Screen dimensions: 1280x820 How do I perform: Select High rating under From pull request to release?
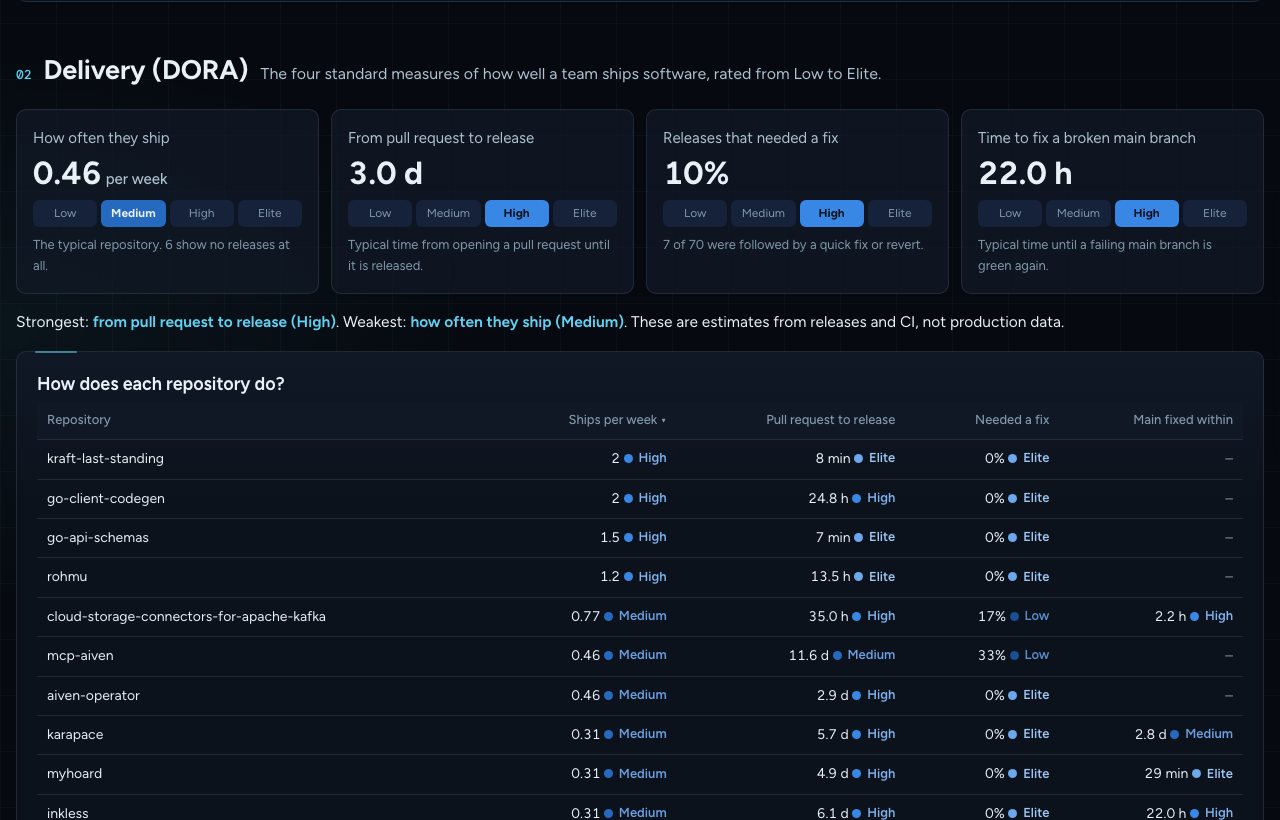point(517,213)
